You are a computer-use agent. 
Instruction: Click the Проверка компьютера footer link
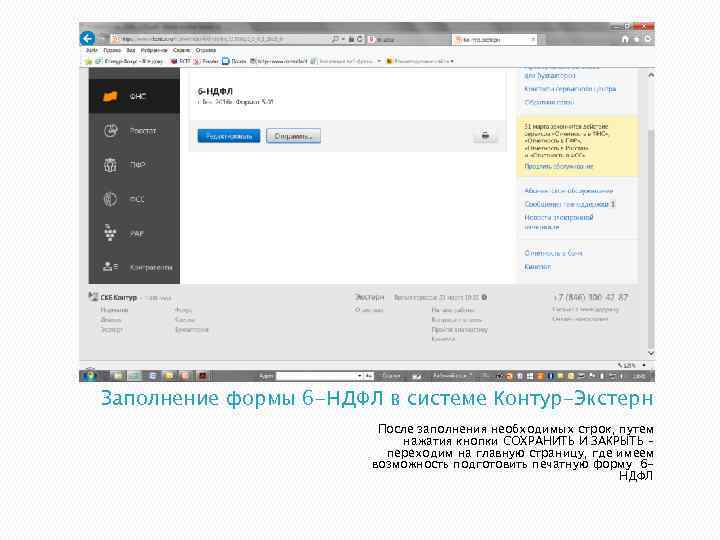click(460, 330)
